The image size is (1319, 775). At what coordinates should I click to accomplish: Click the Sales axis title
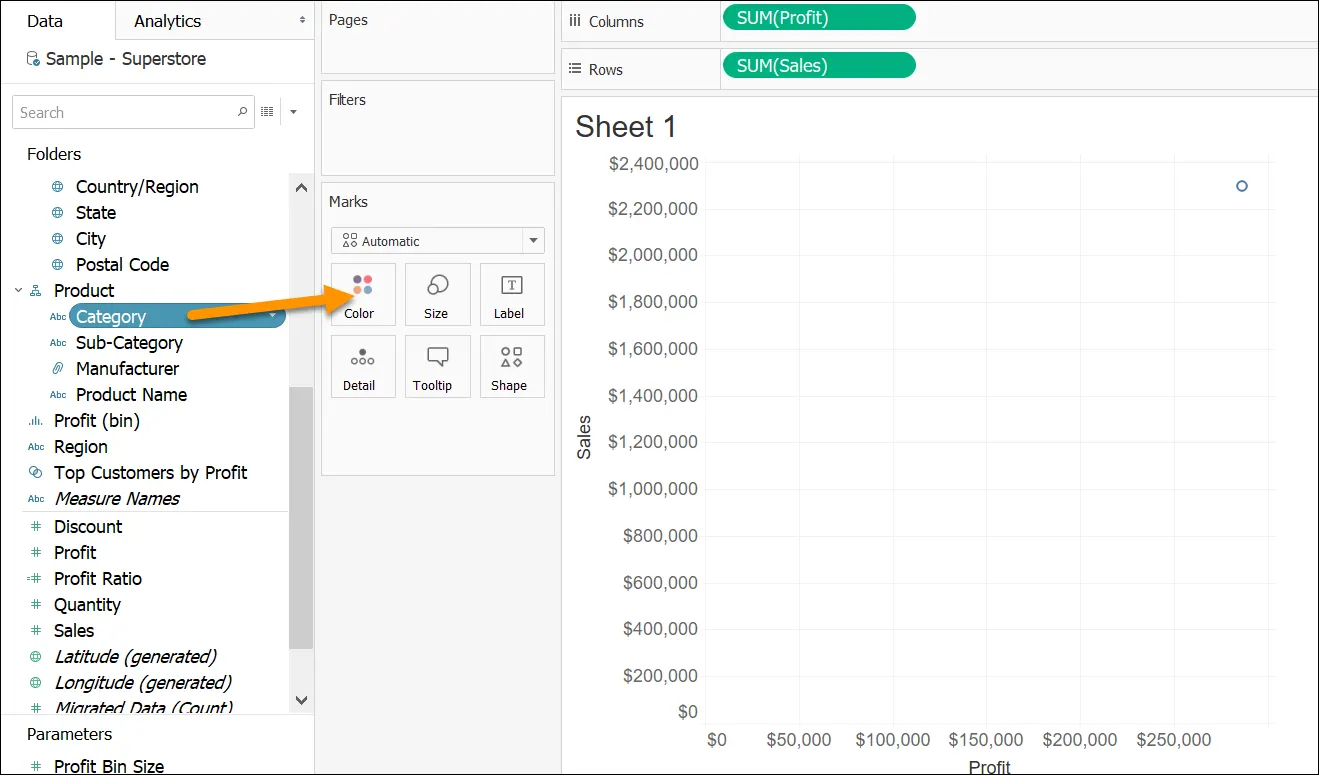(x=584, y=437)
